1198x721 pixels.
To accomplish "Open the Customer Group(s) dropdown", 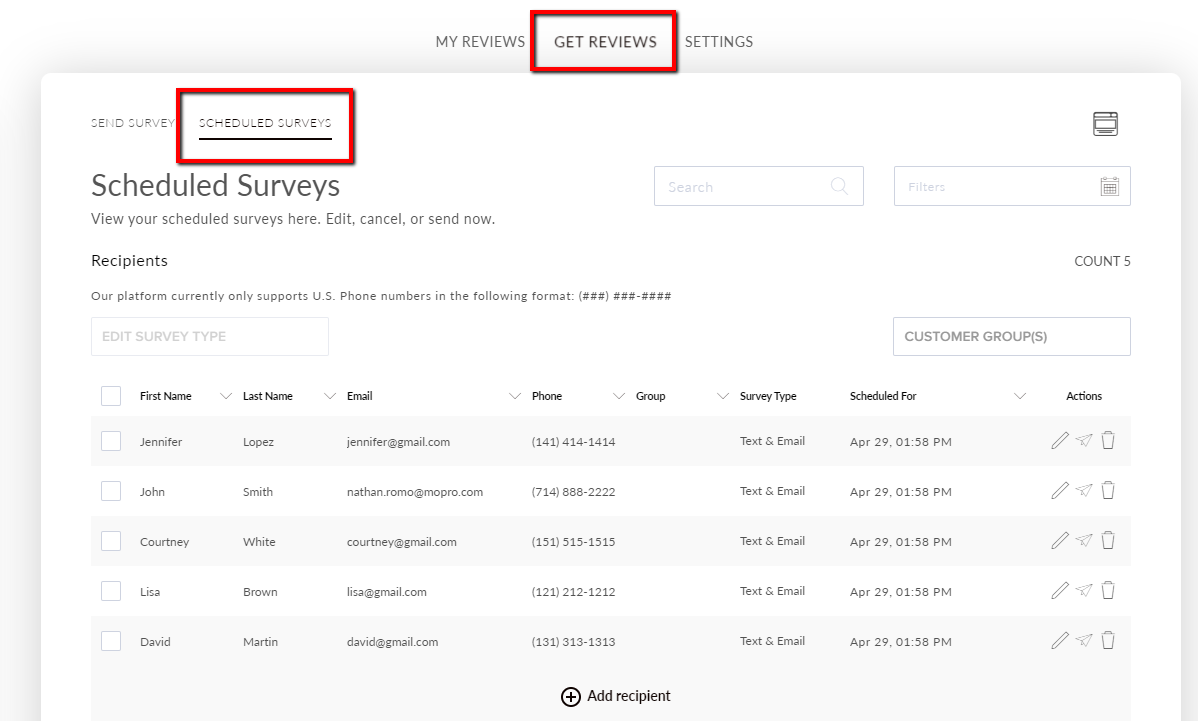I will pyautogui.click(x=1012, y=336).
